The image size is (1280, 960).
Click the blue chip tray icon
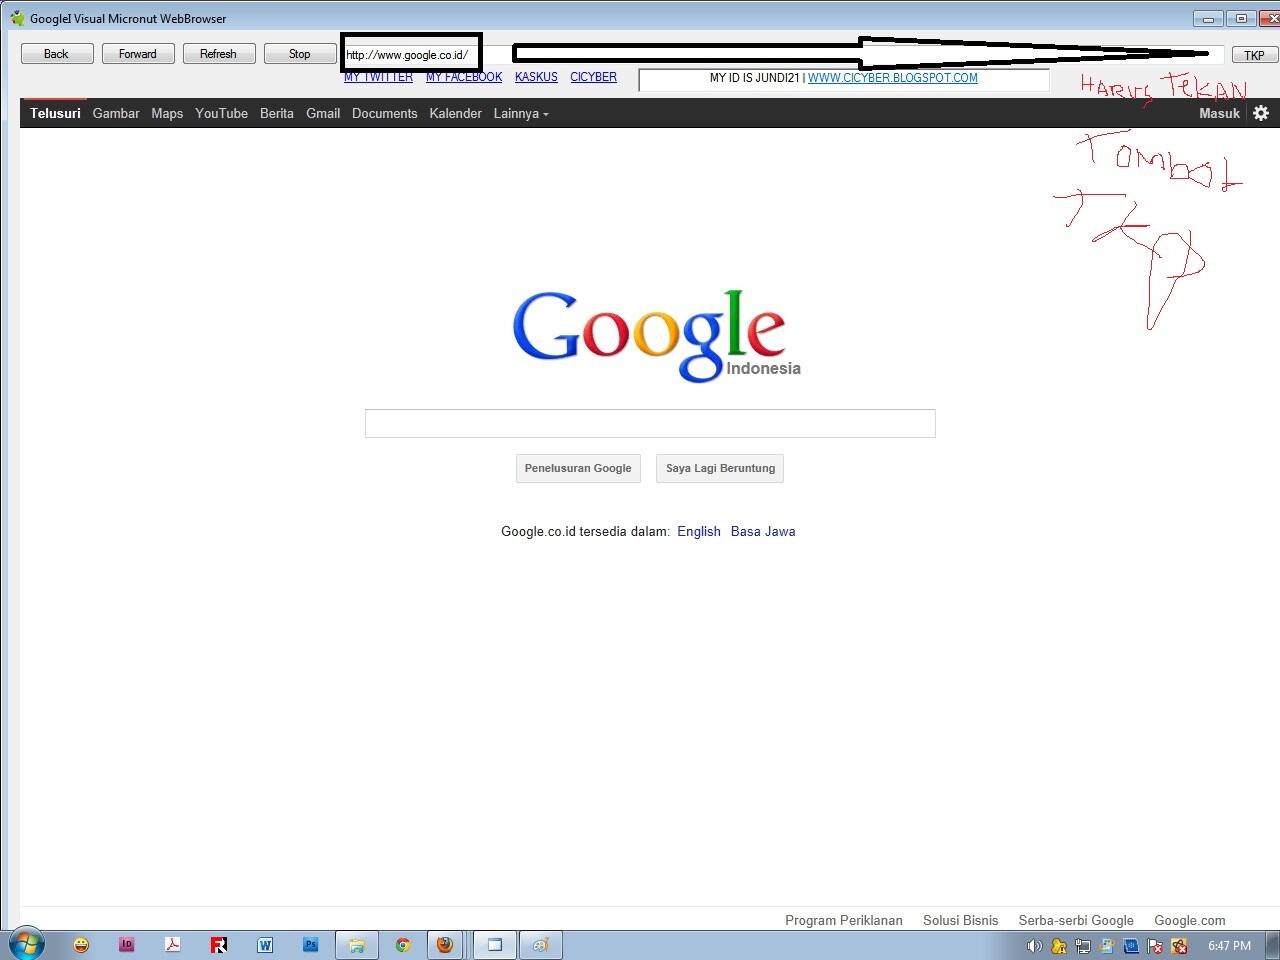1131,946
